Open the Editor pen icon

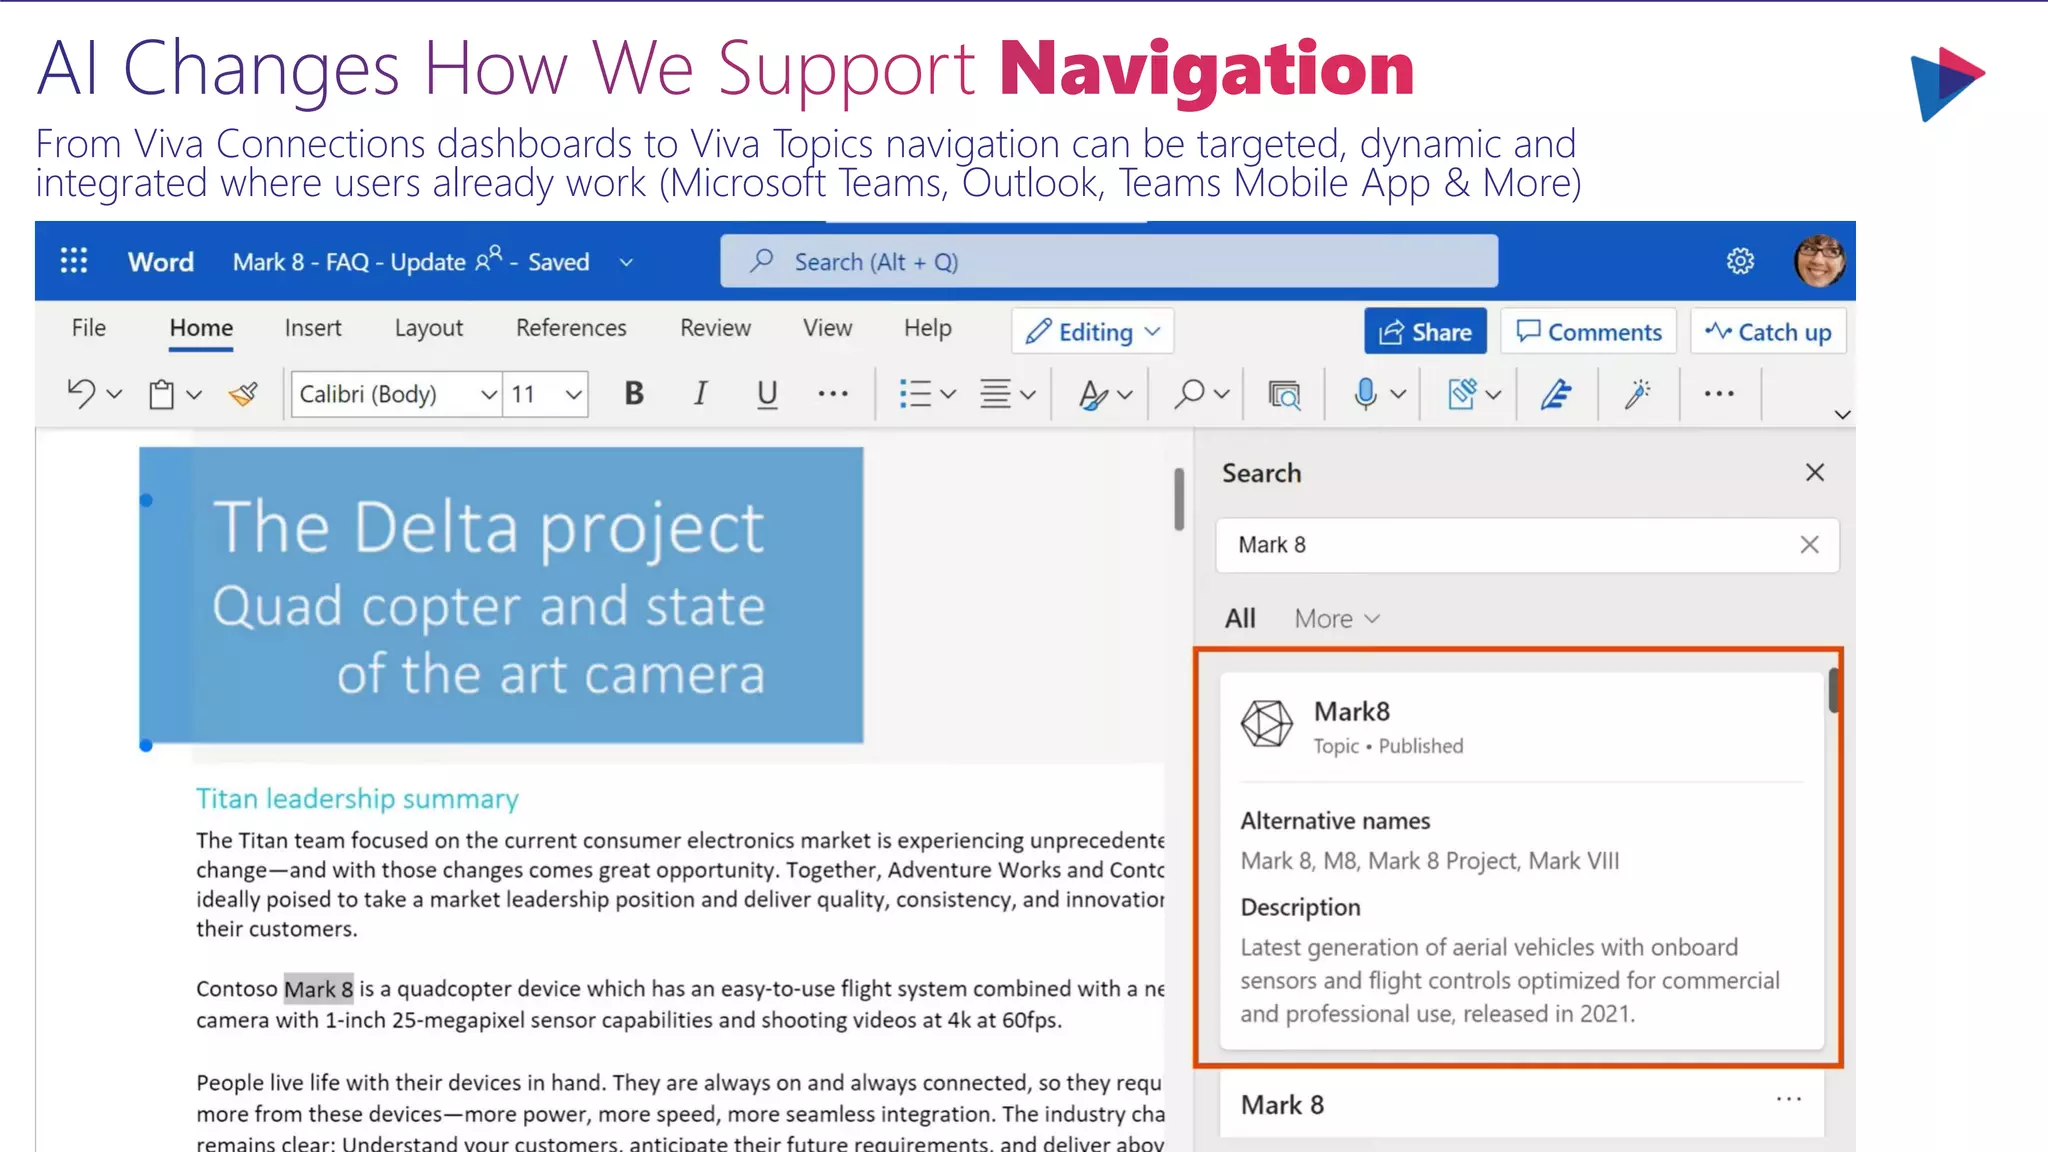pyautogui.click(x=1556, y=394)
